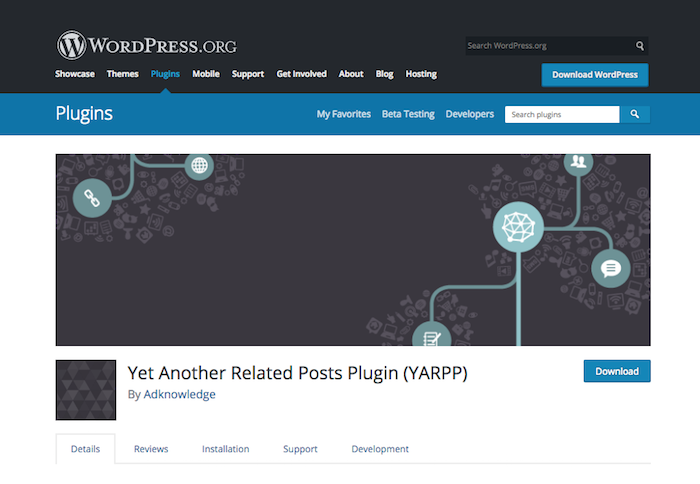Screen dimensions: 700x484
Task: Switch to the plugin Support tab
Action: coord(300,449)
